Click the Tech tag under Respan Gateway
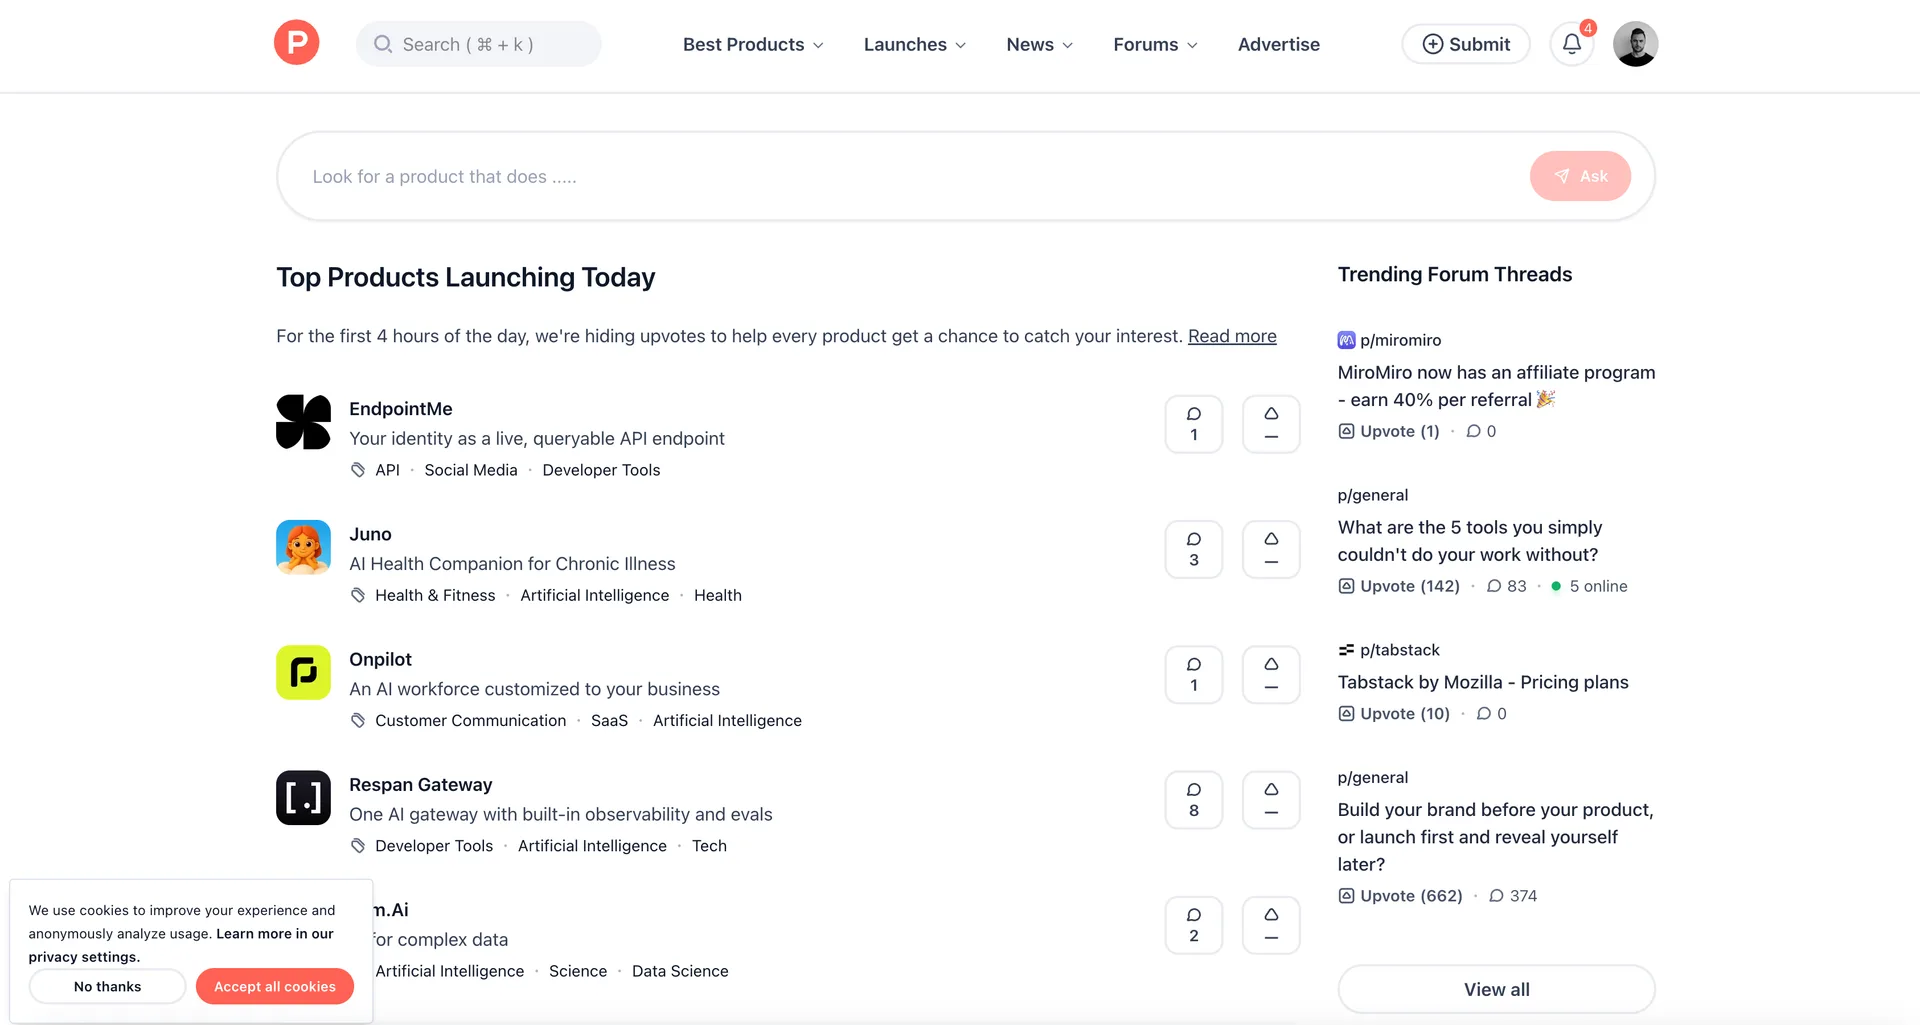Image resolution: width=1920 pixels, height=1025 pixels. 709,846
